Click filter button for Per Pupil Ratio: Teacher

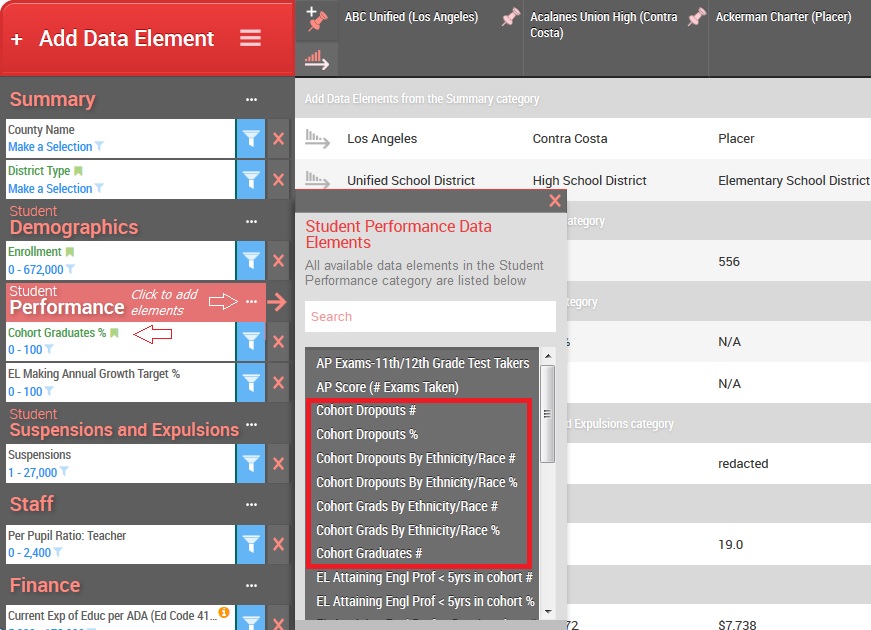(251, 544)
